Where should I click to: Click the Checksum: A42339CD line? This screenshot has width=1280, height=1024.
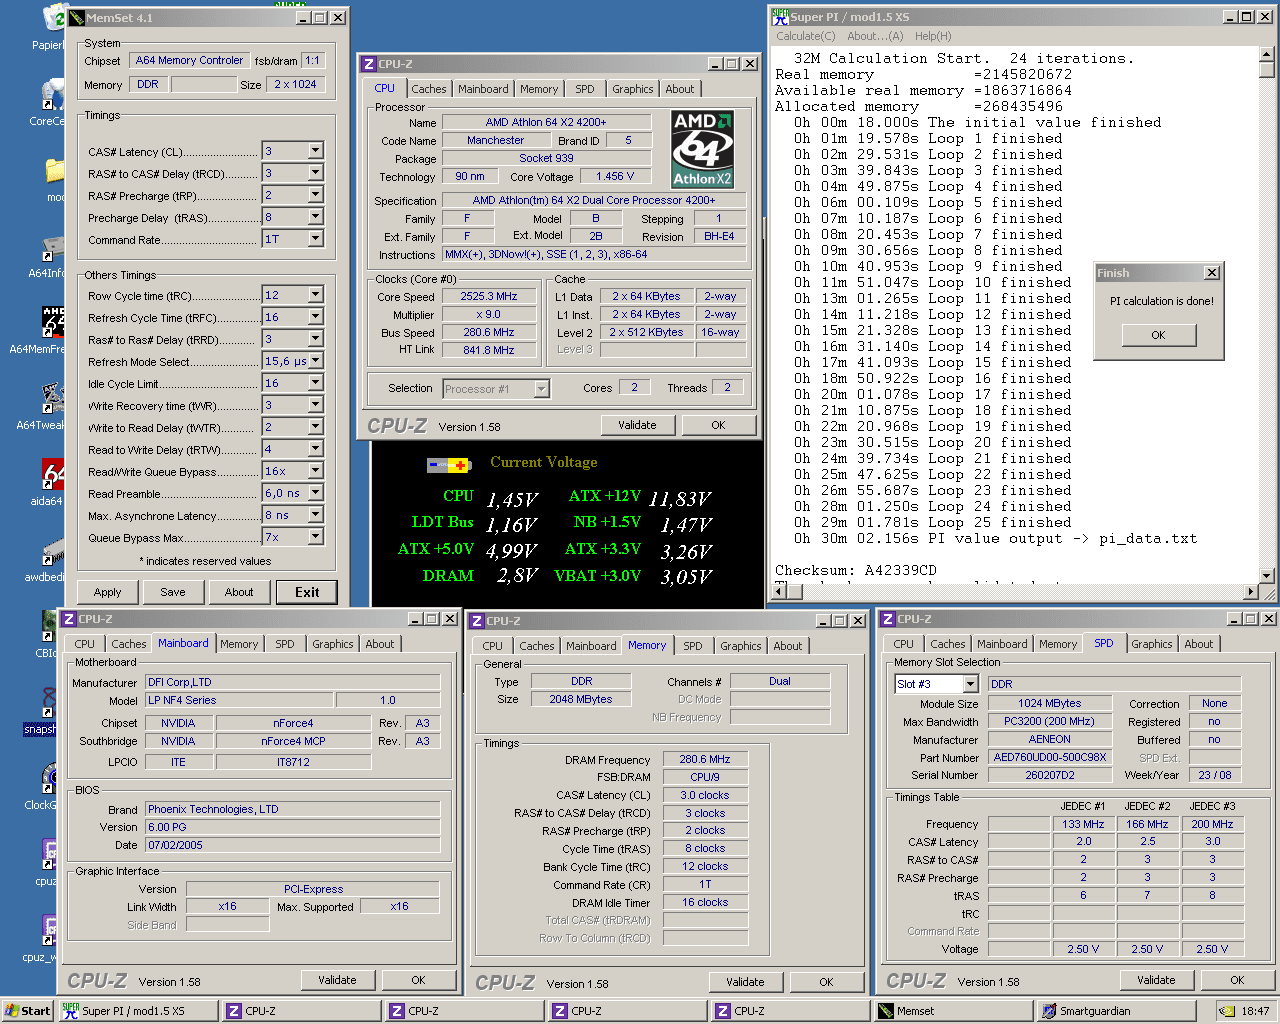point(856,570)
